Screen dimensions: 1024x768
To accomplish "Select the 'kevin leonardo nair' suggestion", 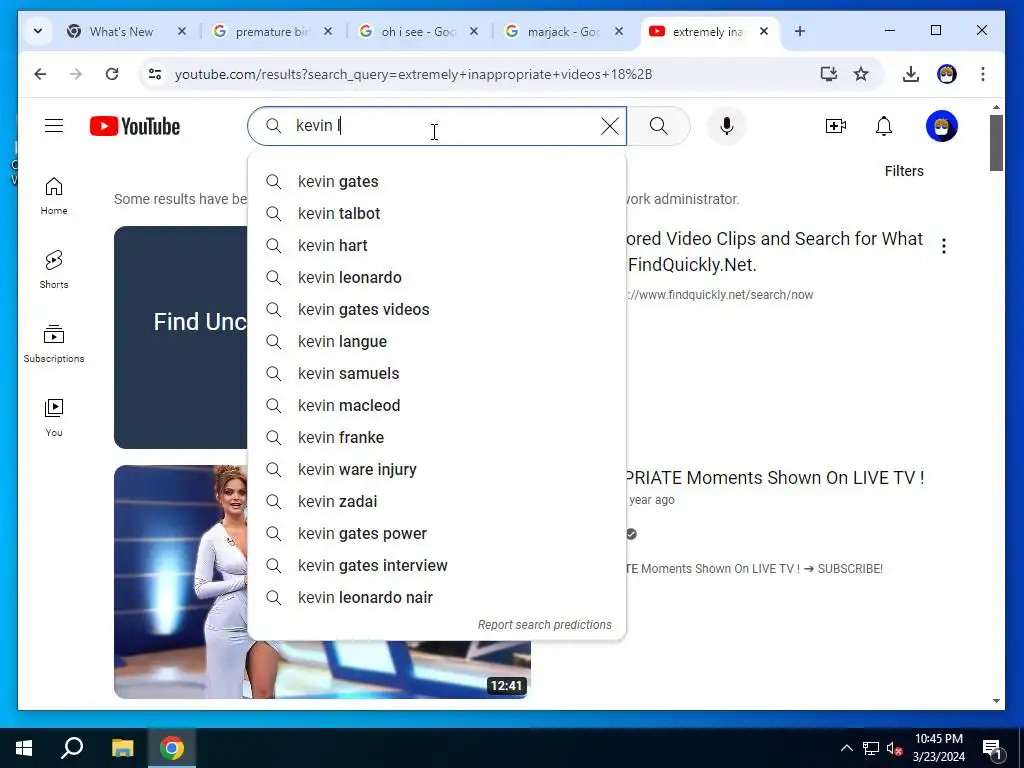I will pos(437,598).
